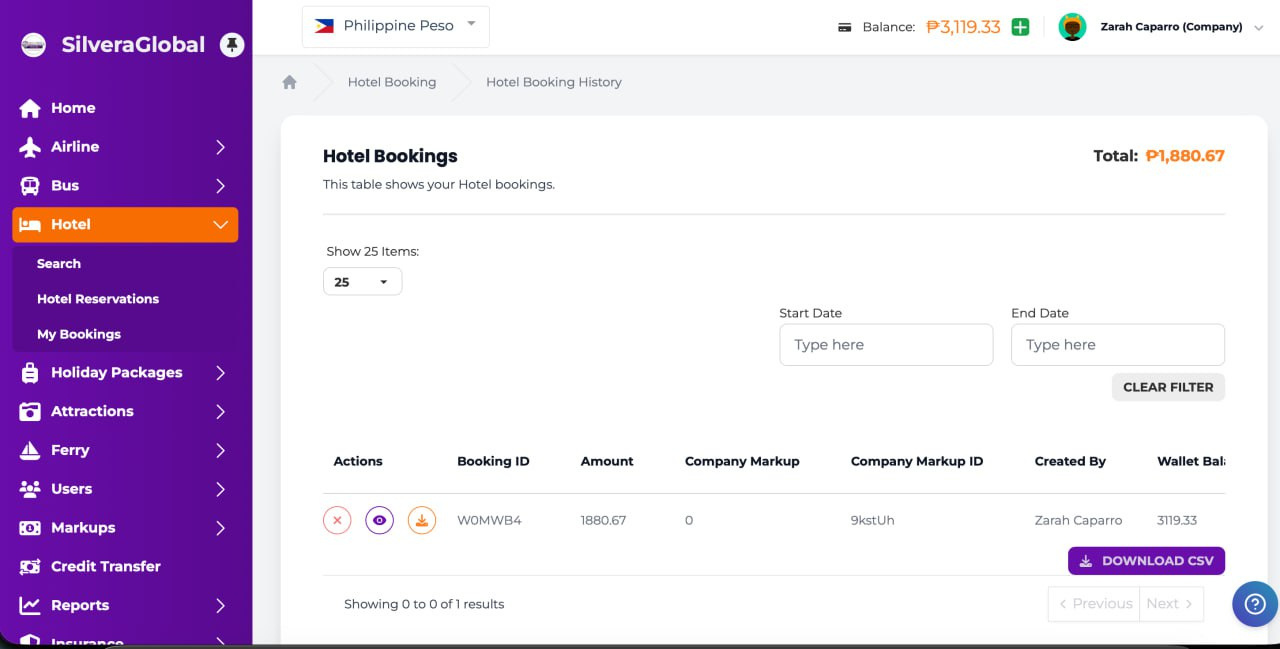Click the Airline airplane icon
The width and height of the screenshot is (1280, 649).
tap(31, 146)
